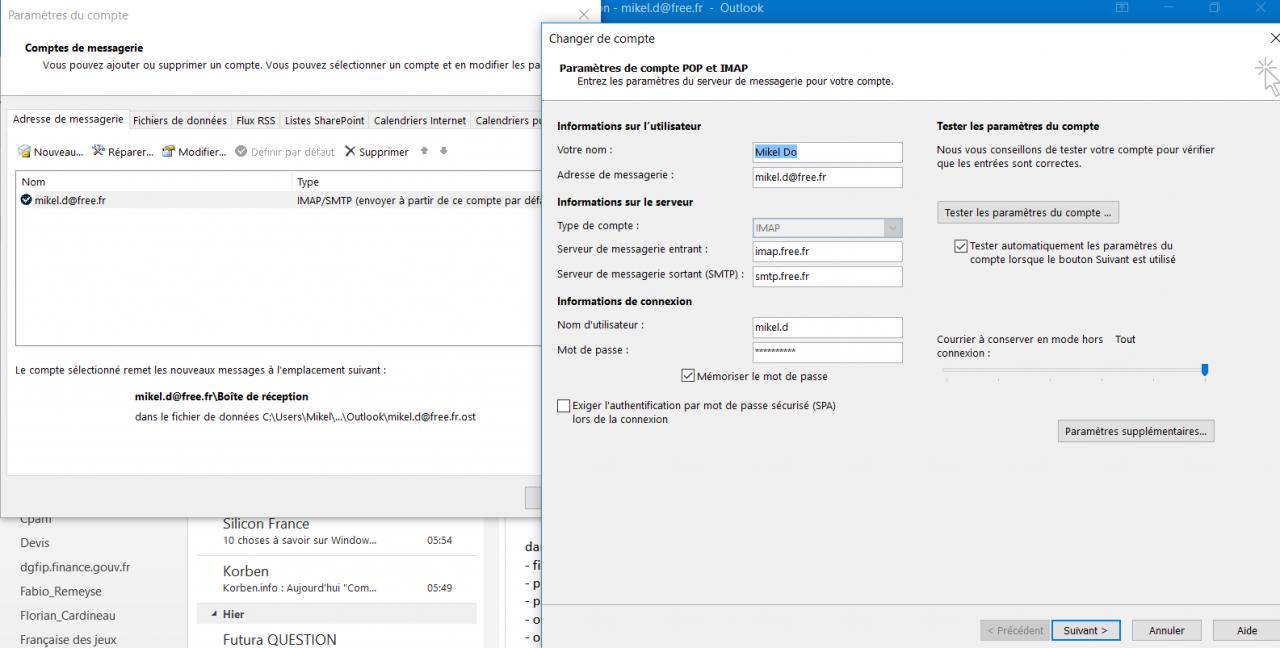Close the Changer de compte dialog
The image size is (1280, 648).
coord(1273,38)
